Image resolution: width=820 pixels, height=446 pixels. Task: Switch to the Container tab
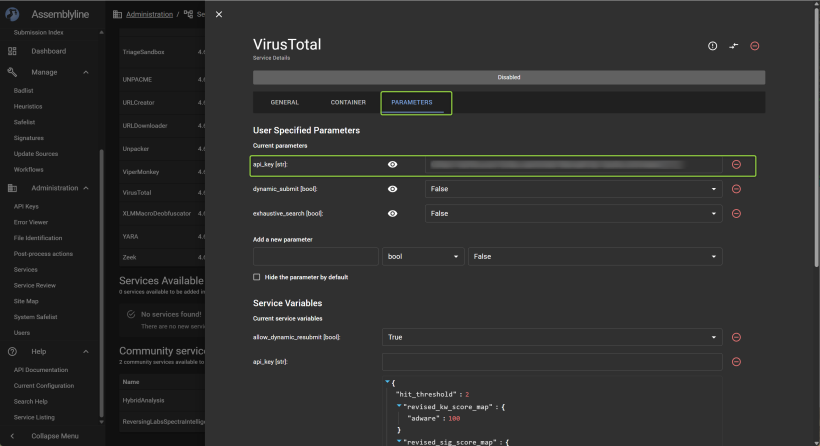(x=348, y=102)
